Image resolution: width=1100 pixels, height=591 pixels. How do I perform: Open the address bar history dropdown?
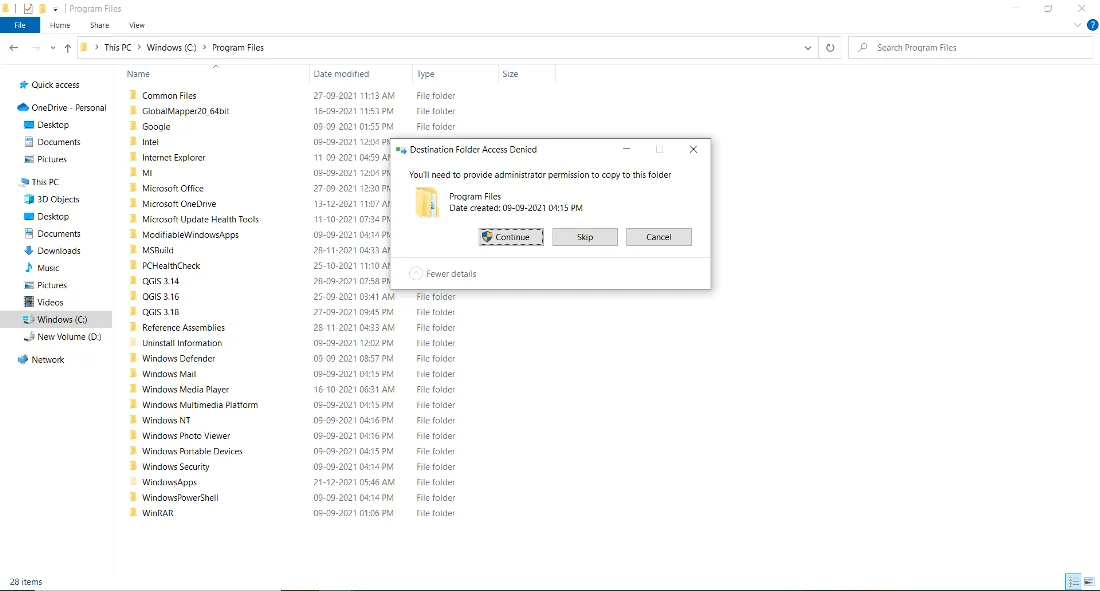tap(807, 48)
